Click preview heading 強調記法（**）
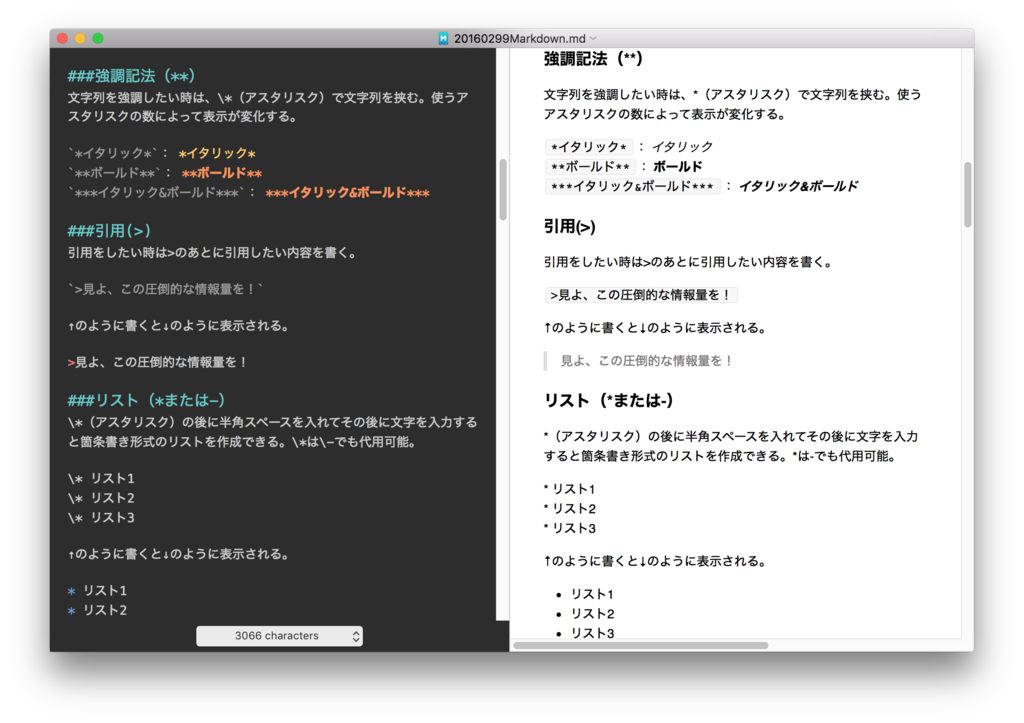The width and height of the screenshot is (1024, 723). [x=593, y=59]
